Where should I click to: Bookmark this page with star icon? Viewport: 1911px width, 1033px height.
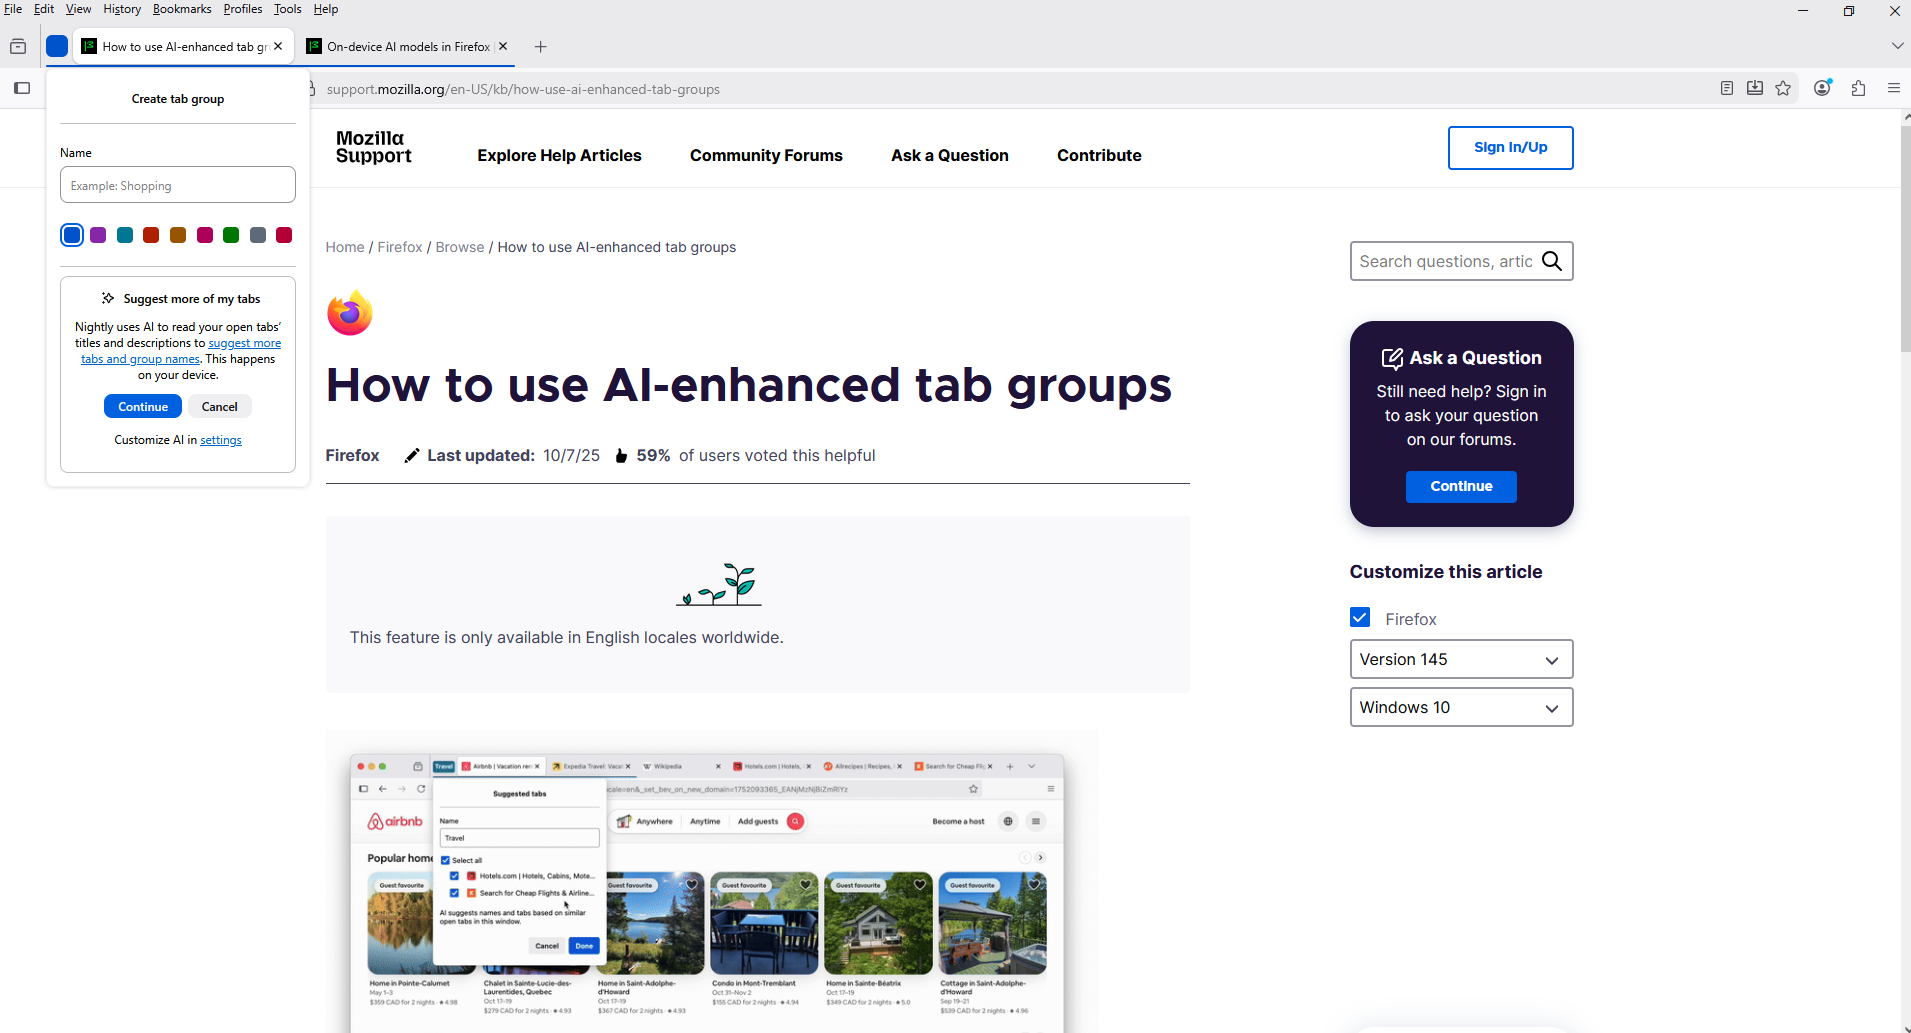pyautogui.click(x=1783, y=88)
